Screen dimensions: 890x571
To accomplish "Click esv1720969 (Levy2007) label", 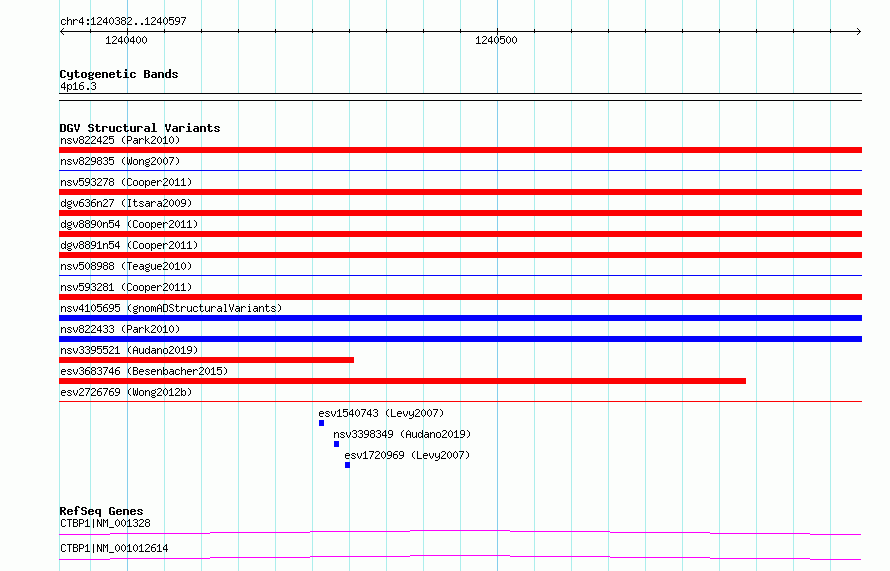I will point(407,455).
